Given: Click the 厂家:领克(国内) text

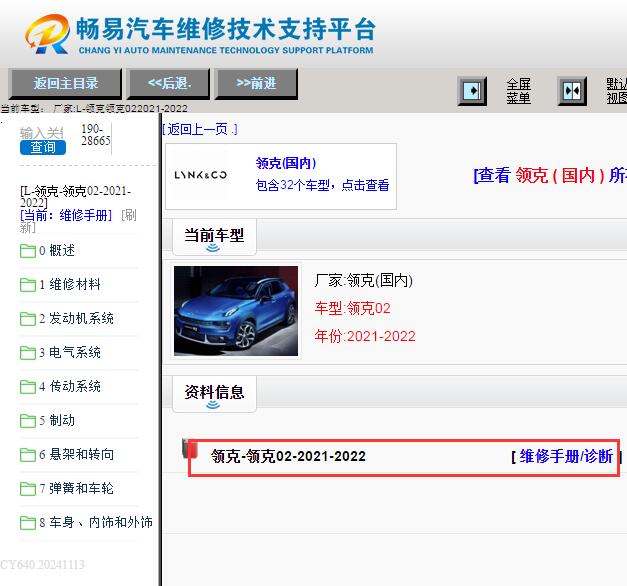Looking at the screenshot, I should coord(363,280).
